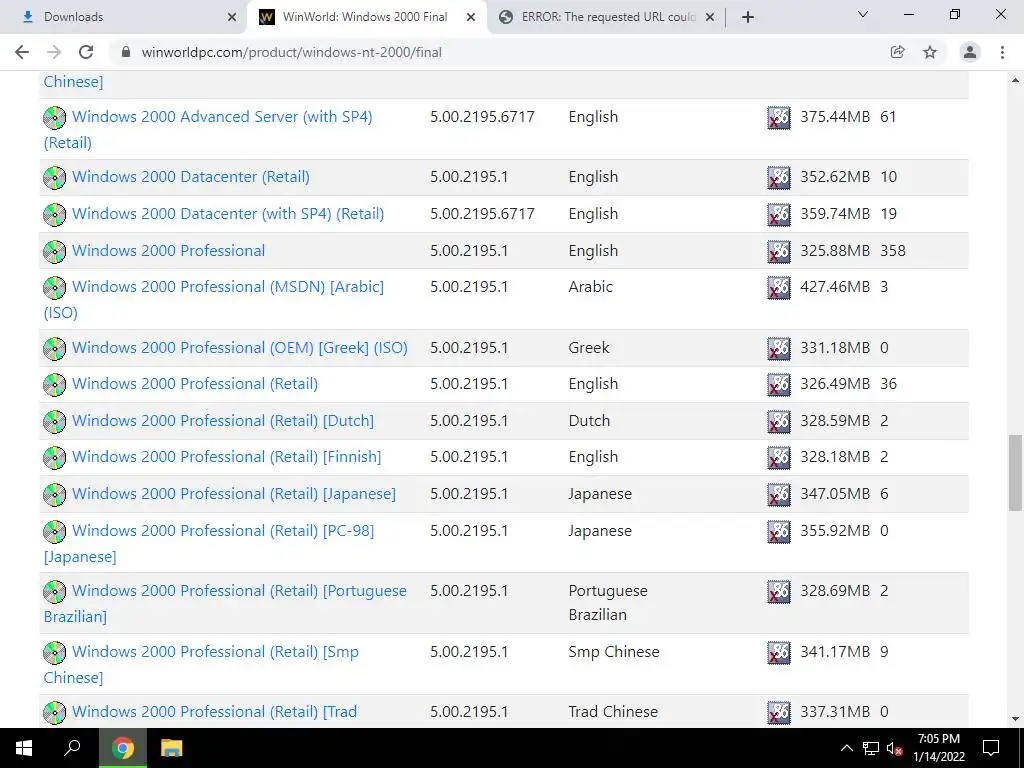This screenshot has height=768, width=1024.
Task: Open Windows 2000 Datacenter (Retail) link
Action: tap(191, 177)
